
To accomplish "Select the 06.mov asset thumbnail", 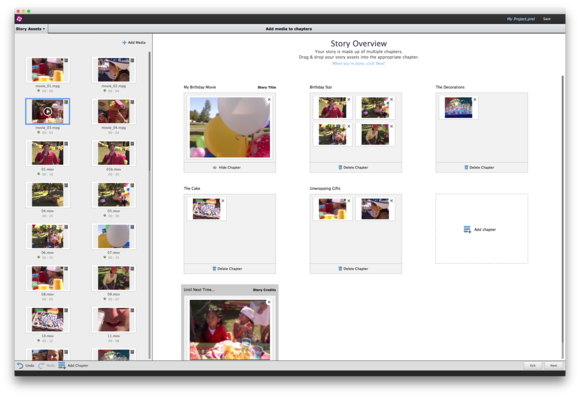I will point(47,236).
